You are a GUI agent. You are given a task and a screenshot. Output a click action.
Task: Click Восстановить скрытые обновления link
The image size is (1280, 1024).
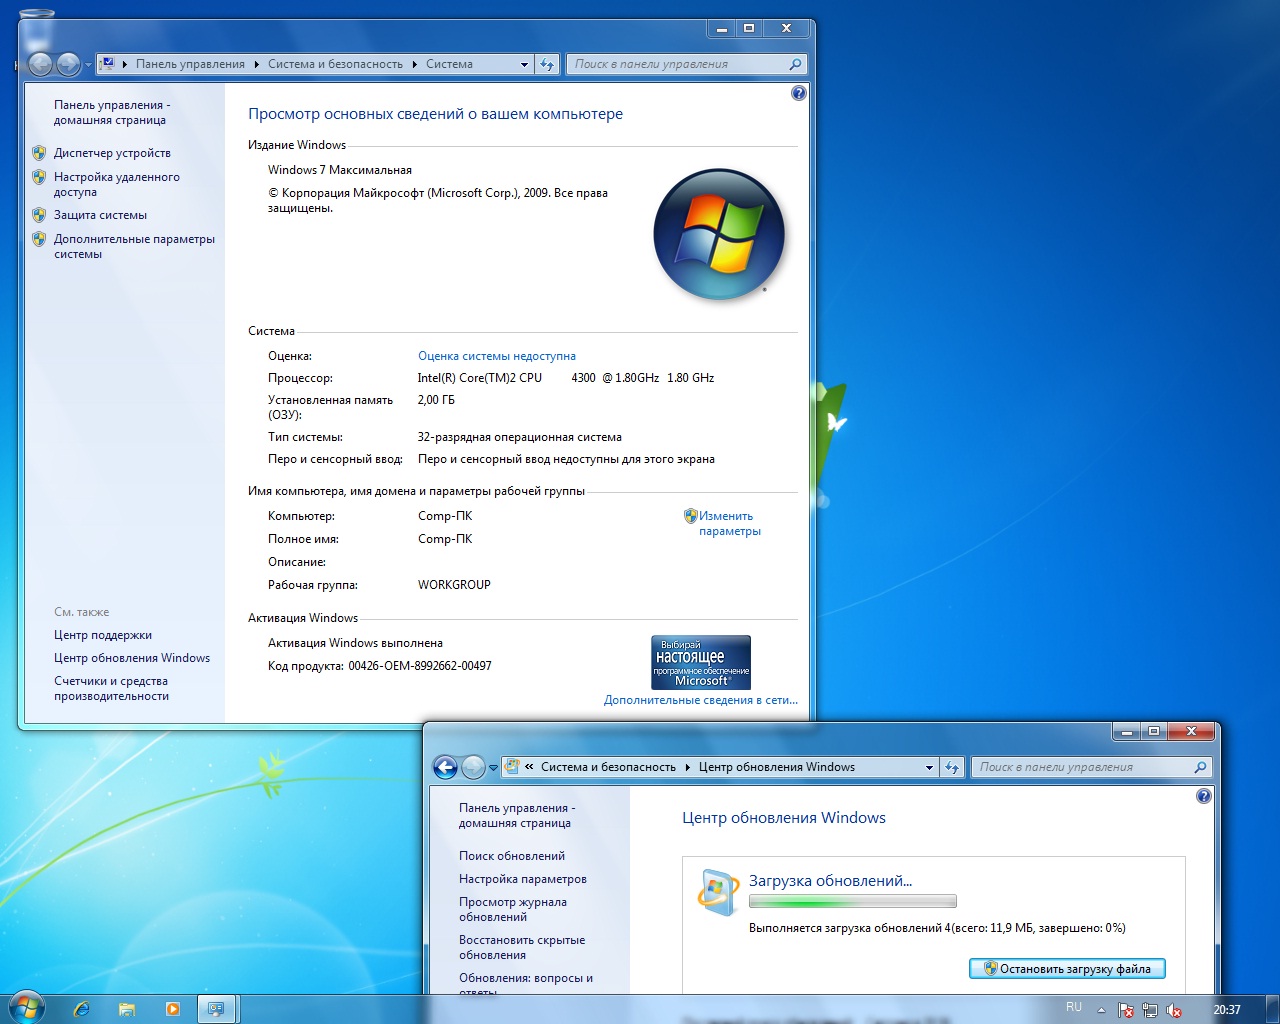(x=522, y=947)
